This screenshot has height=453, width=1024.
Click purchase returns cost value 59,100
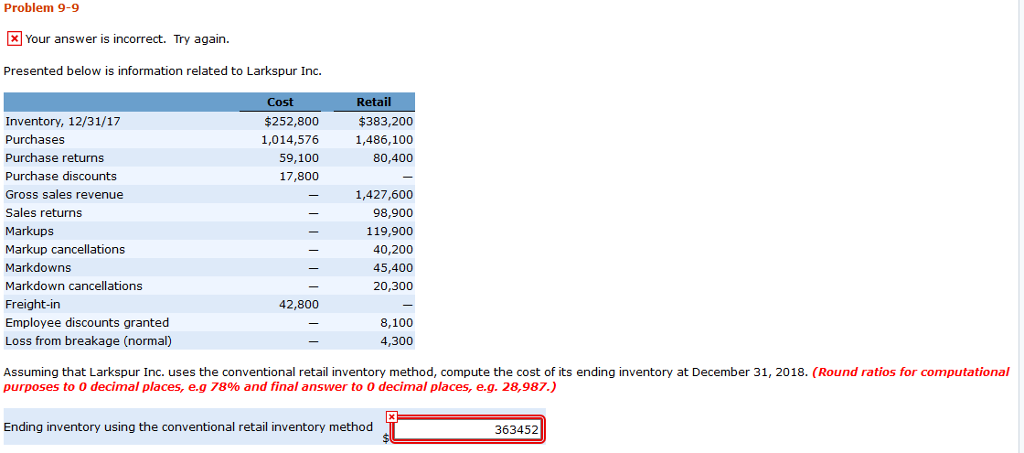tap(300, 158)
